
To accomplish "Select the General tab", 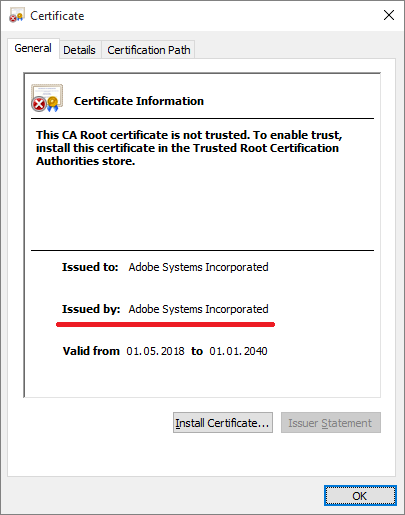I will (x=33, y=48).
